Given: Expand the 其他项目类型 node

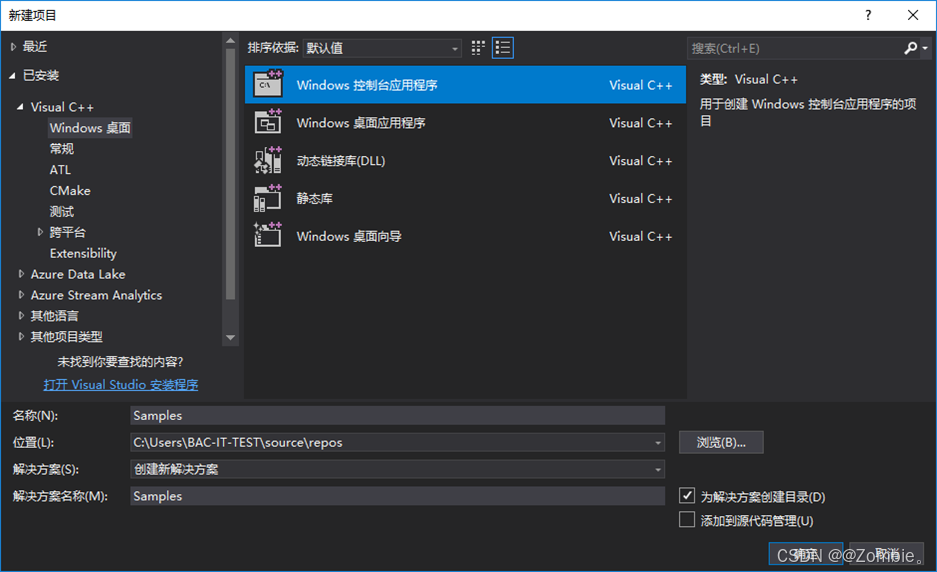Looking at the screenshot, I should click(x=21, y=337).
